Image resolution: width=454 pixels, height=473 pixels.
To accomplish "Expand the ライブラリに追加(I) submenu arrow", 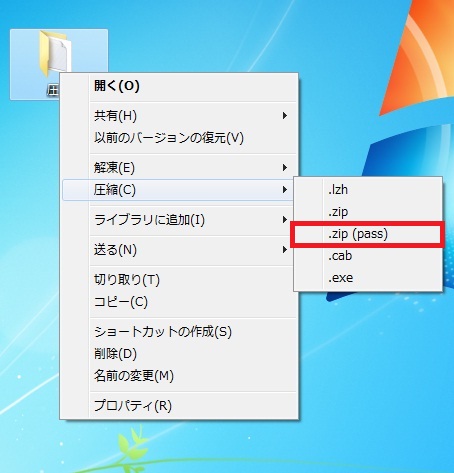I will coord(284,219).
